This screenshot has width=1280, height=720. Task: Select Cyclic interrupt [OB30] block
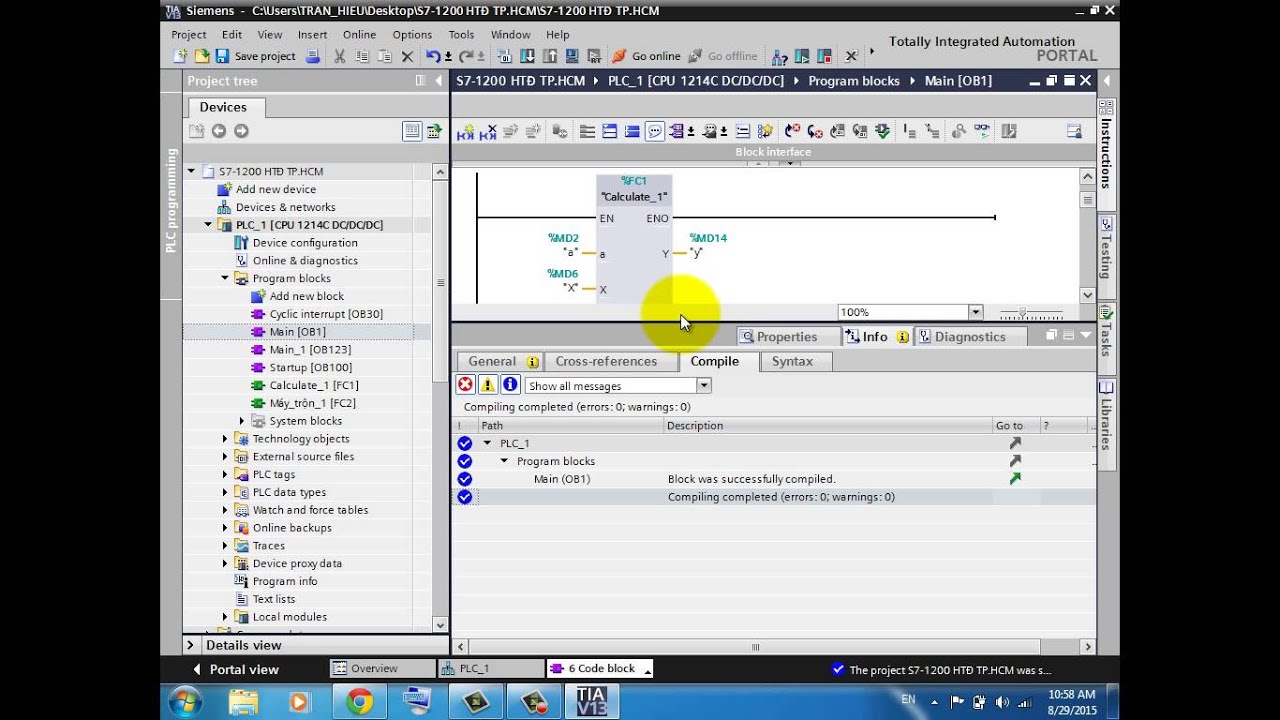tap(326, 314)
